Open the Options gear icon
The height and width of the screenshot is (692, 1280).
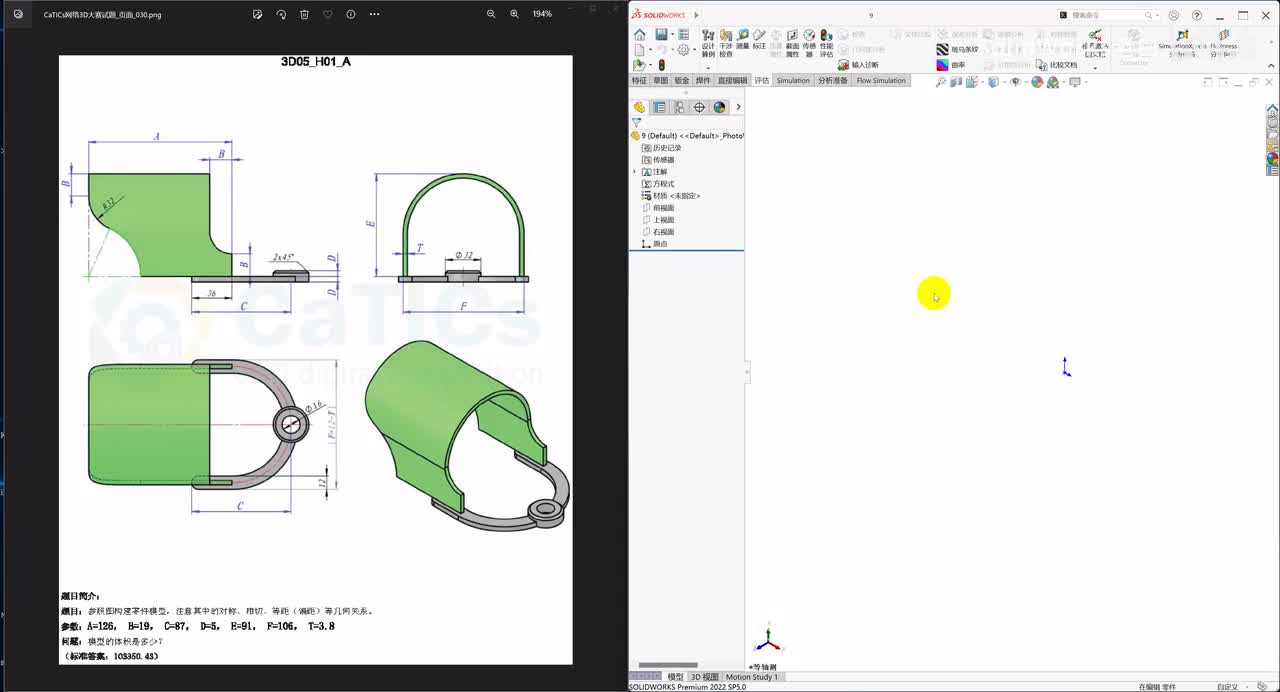coord(683,49)
